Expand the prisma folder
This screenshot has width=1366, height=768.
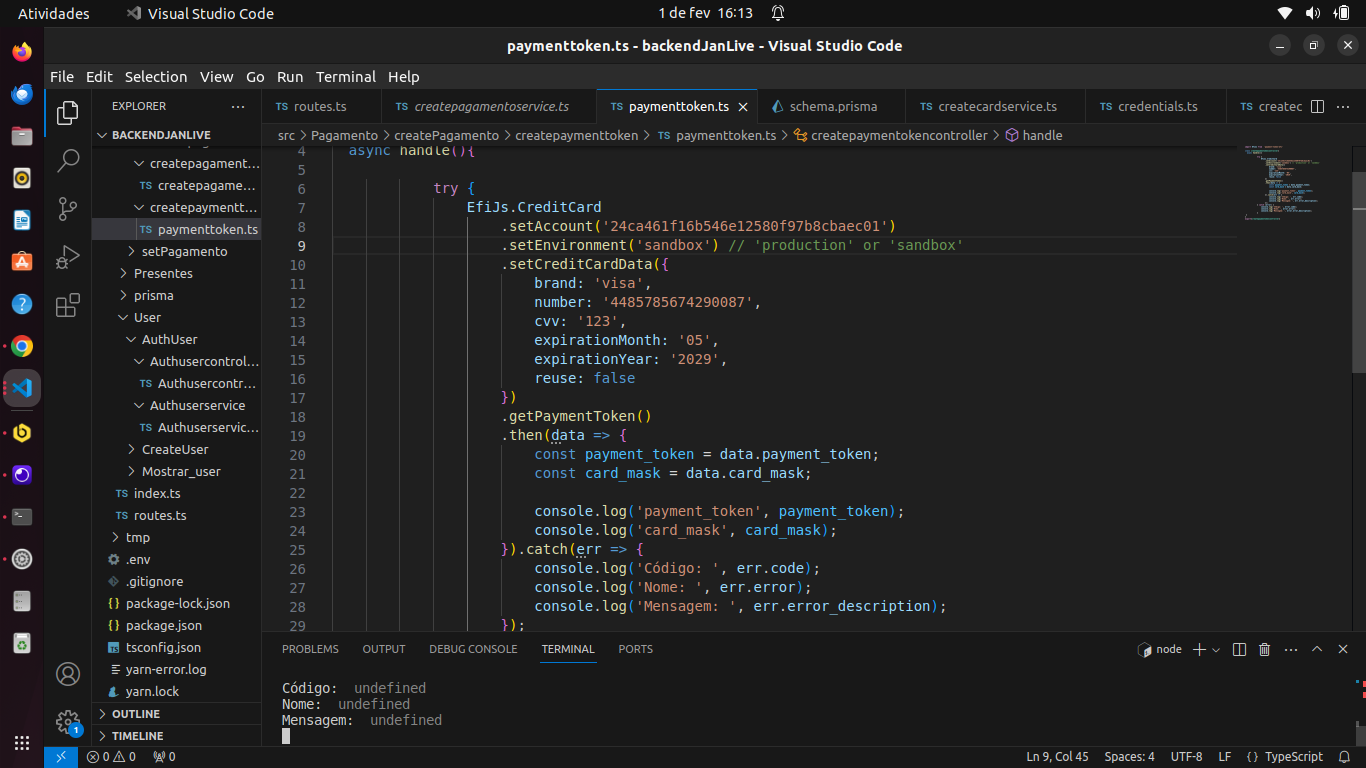click(176, 295)
